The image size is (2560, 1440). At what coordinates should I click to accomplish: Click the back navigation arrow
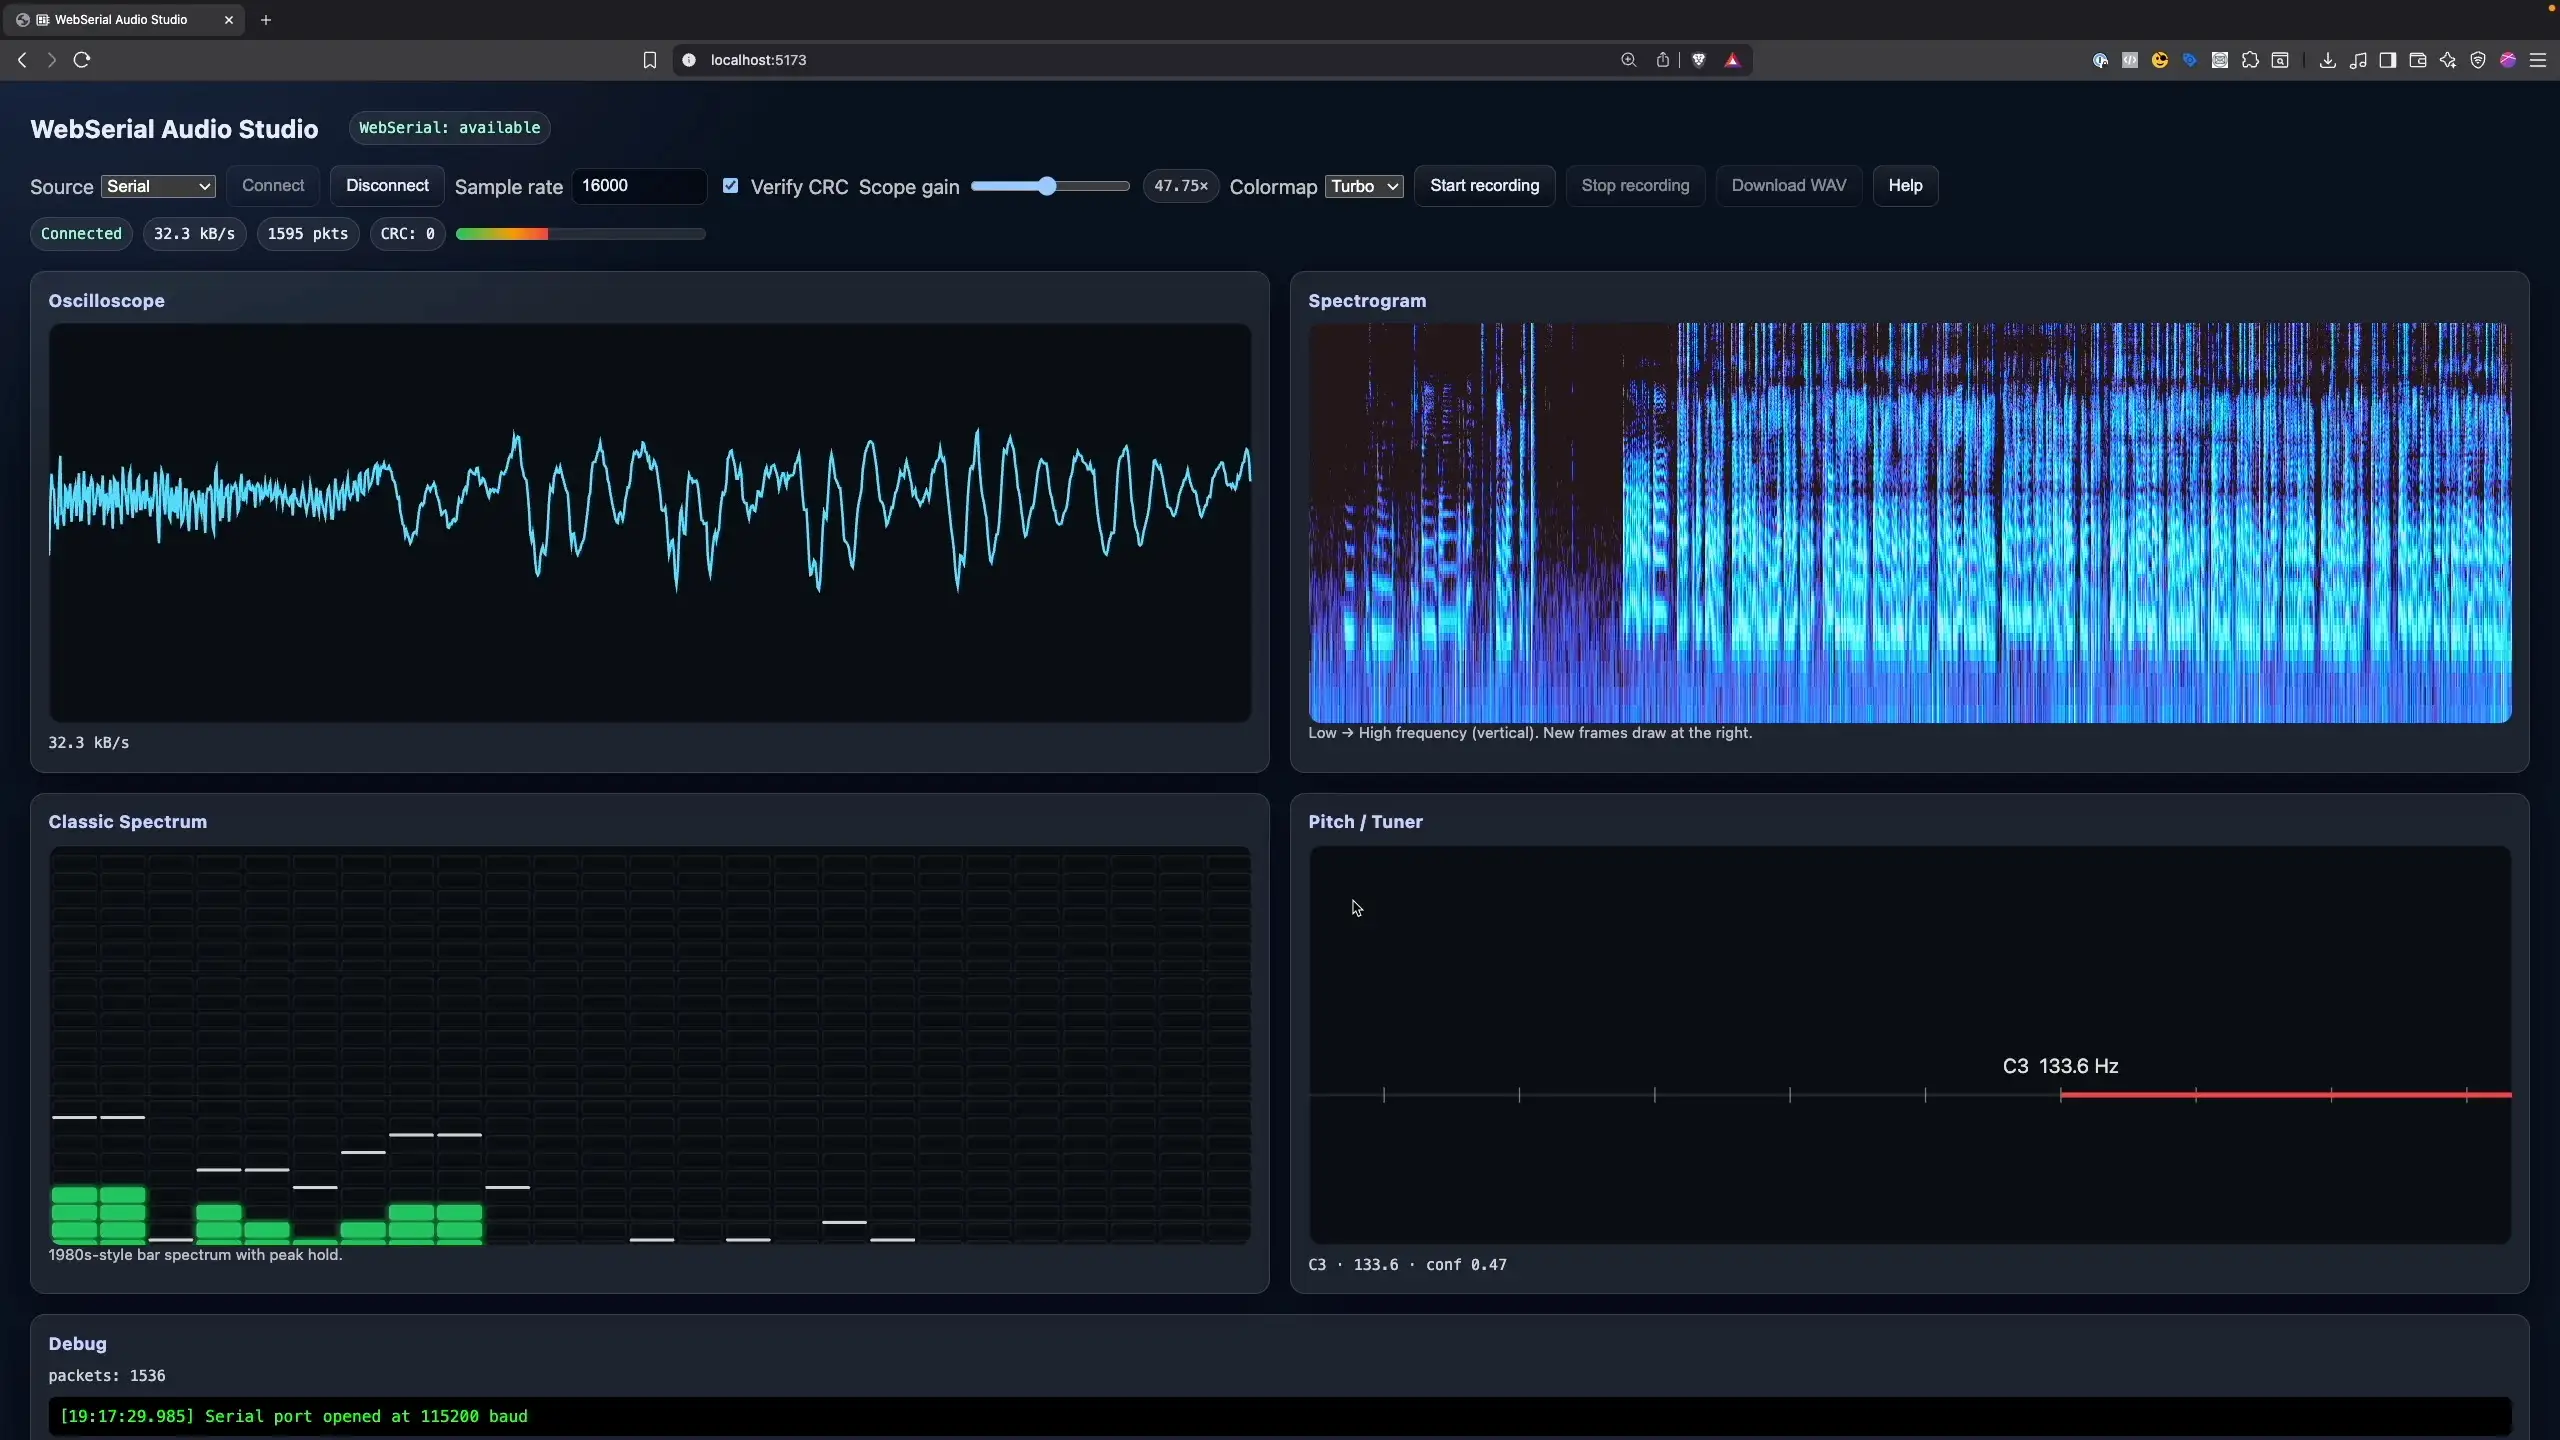[21, 60]
